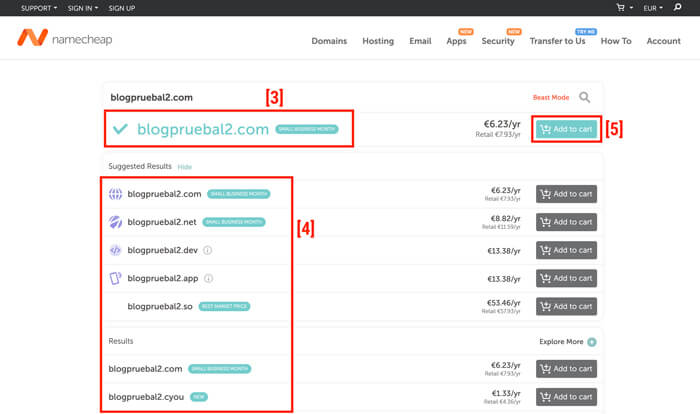Add suggested blogpruebal2.com with globe icon to cart
The image size is (700, 414).
point(567,194)
